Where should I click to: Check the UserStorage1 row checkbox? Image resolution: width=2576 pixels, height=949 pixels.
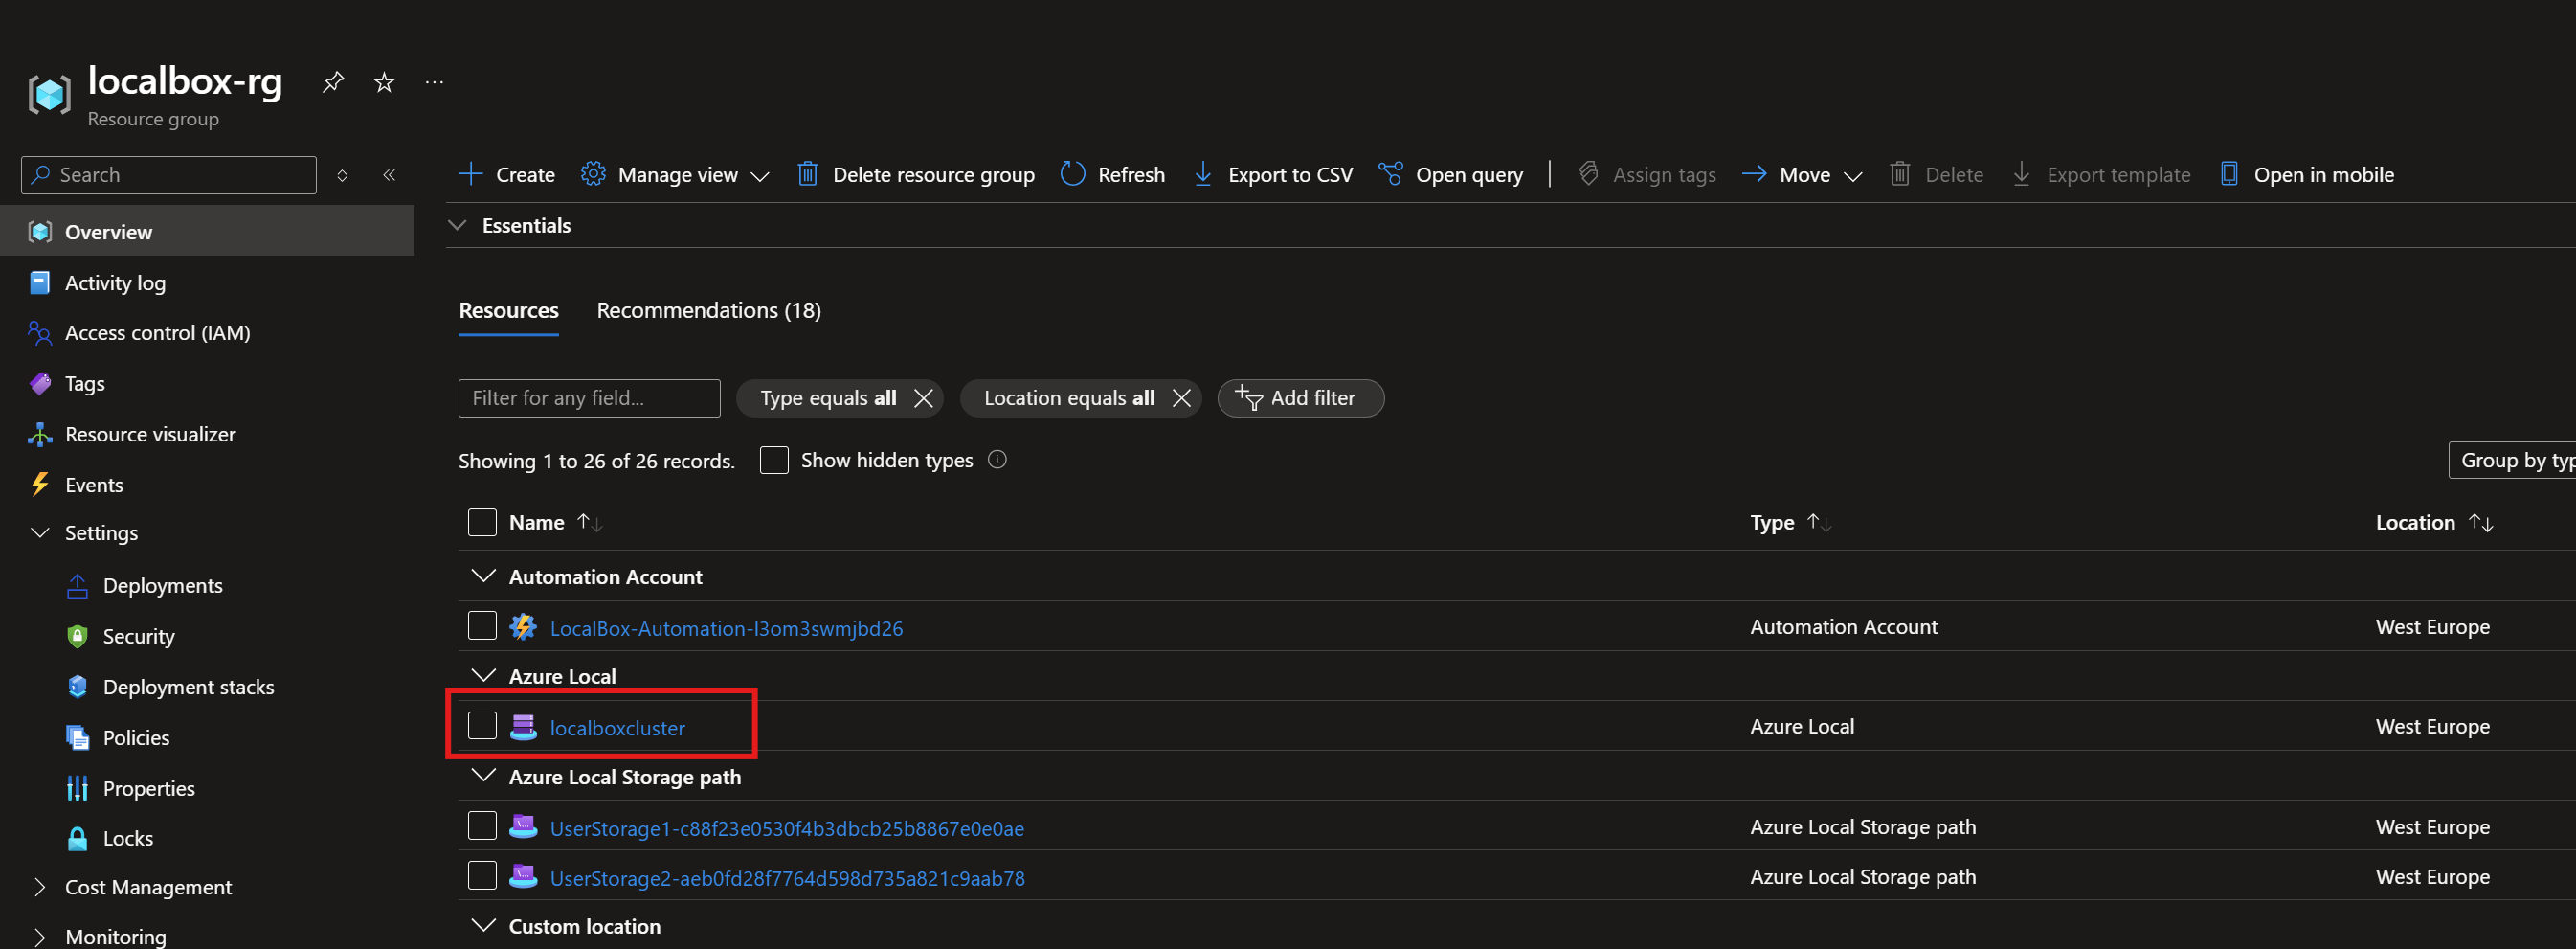coord(482,826)
